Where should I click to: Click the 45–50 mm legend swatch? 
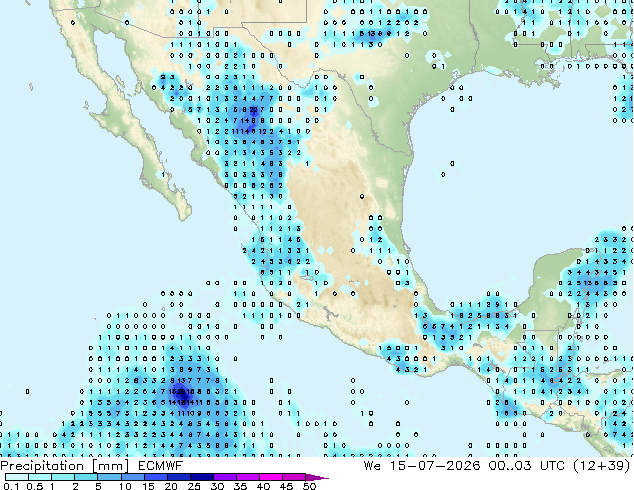pos(294,477)
